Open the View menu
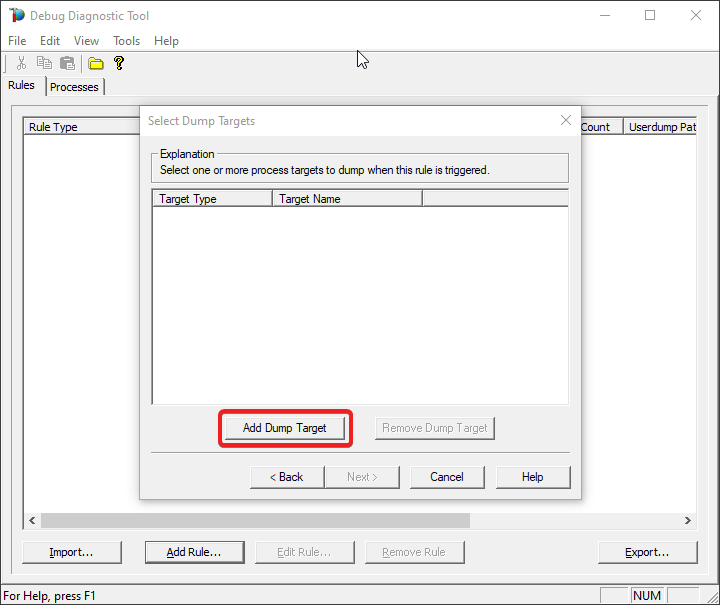Viewport: 720px width, 605px height. (x=86, y=41)
